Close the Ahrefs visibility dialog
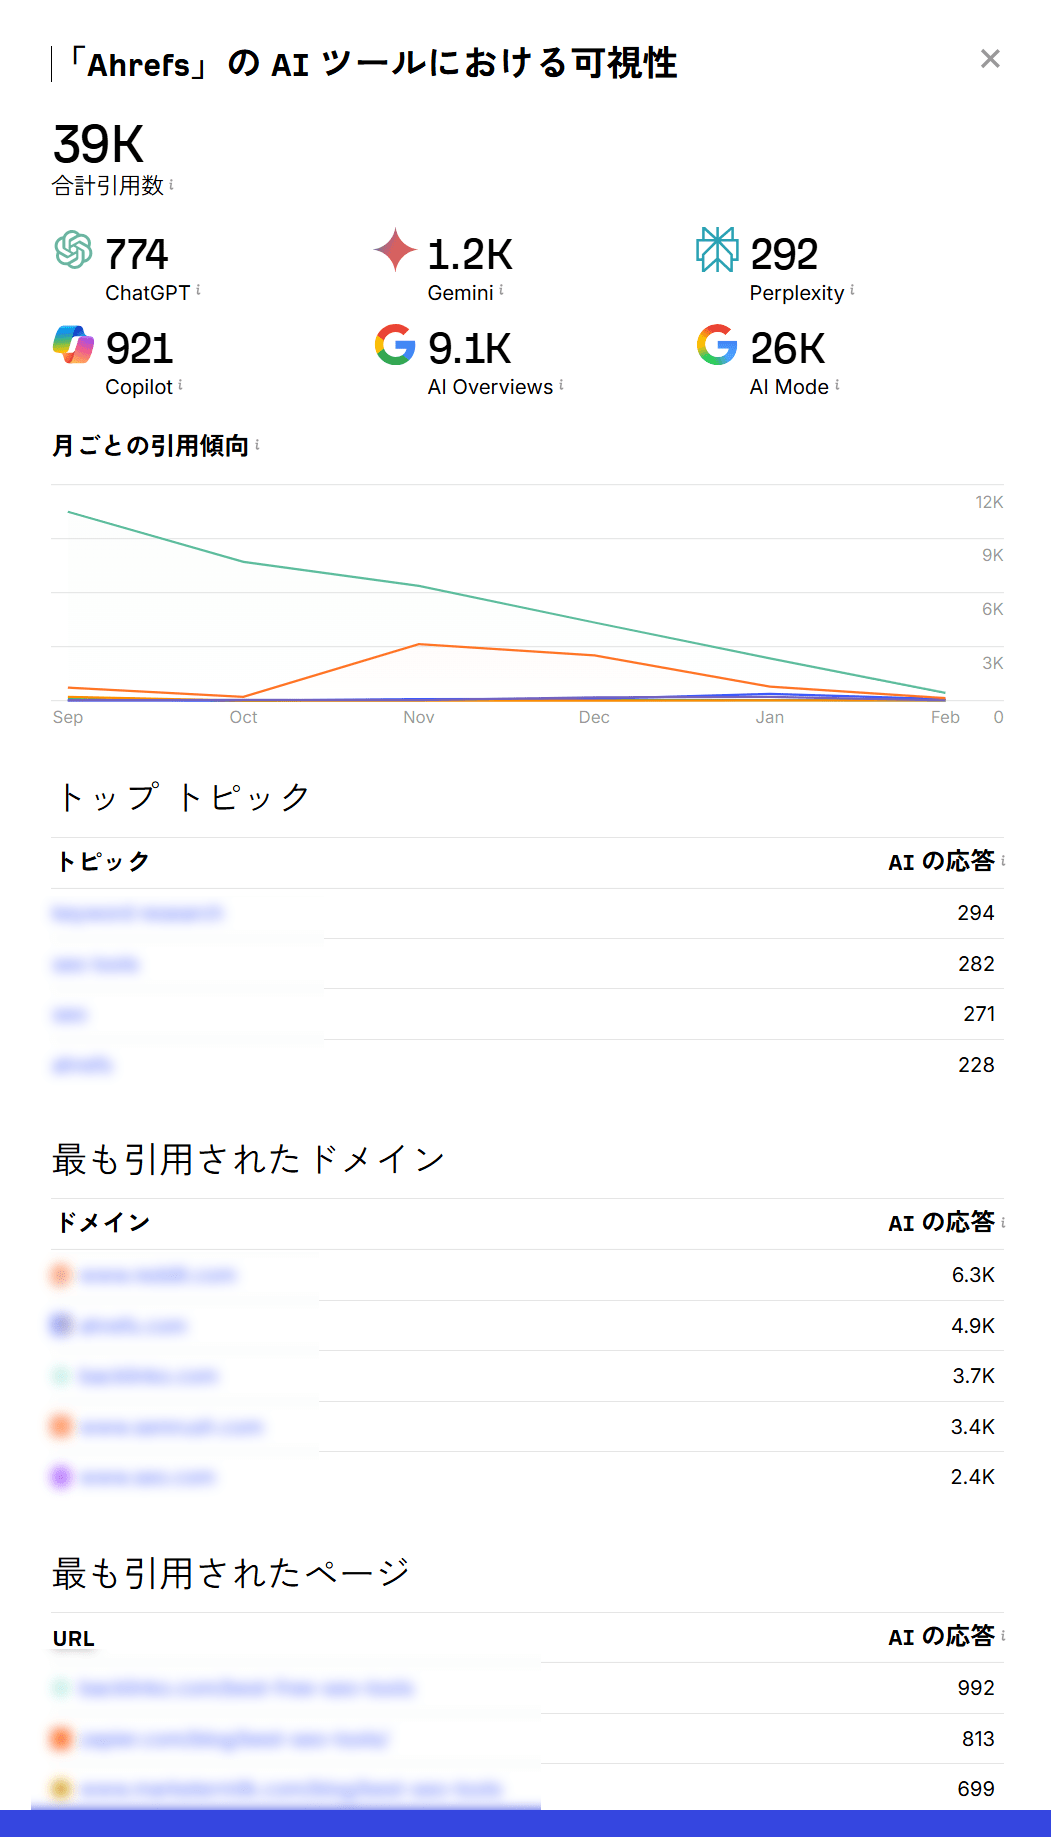Viewport: 1051px width, 1837px height. pyautogui.click(x=990, y=58)
